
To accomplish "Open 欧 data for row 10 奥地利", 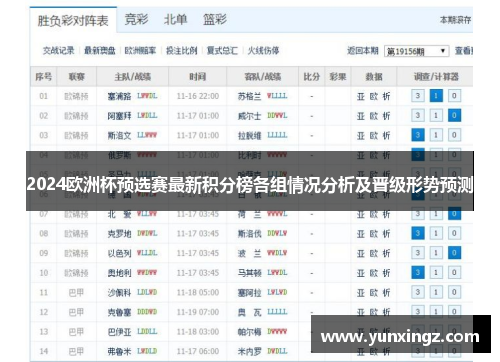I will 374,273.
